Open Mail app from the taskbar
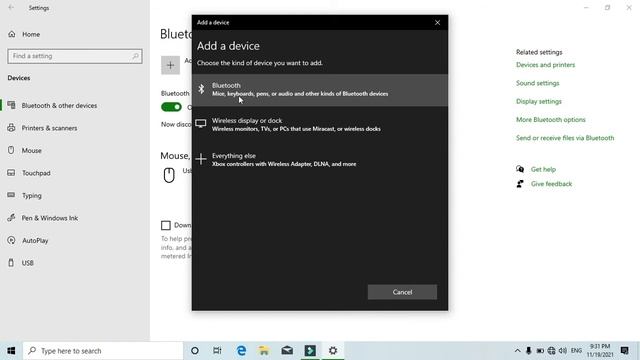The image size is (640, 360). click(x=287, y=351)
